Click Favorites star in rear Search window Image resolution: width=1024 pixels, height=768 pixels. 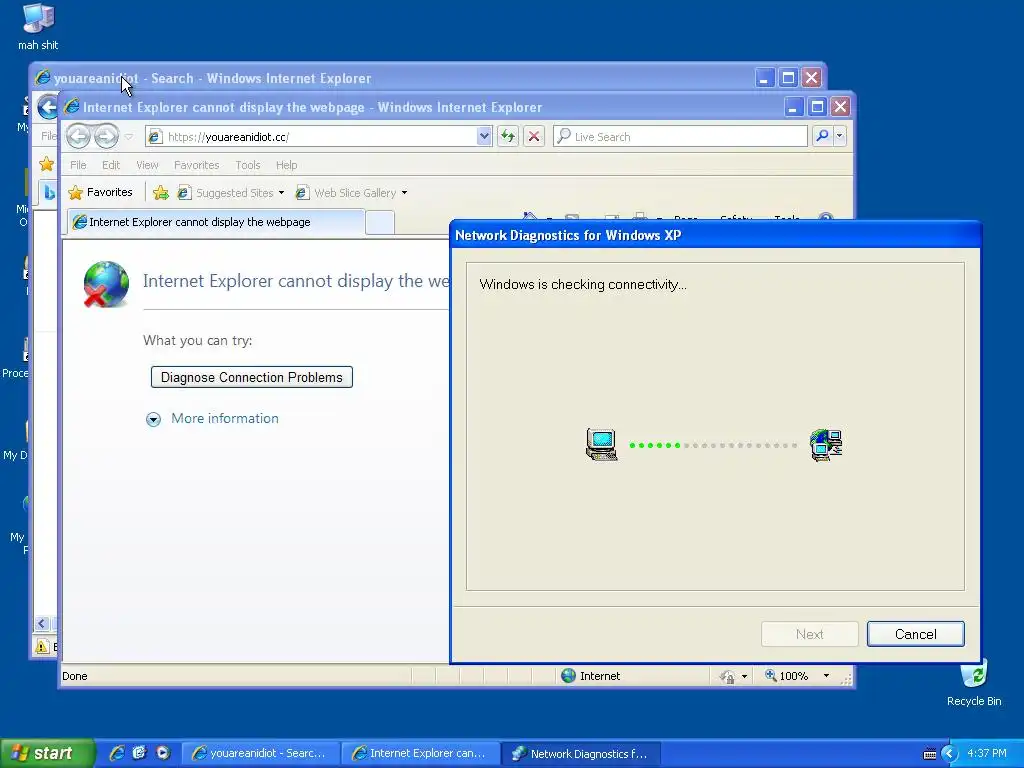pyautogui.click(x=46, y=164)
